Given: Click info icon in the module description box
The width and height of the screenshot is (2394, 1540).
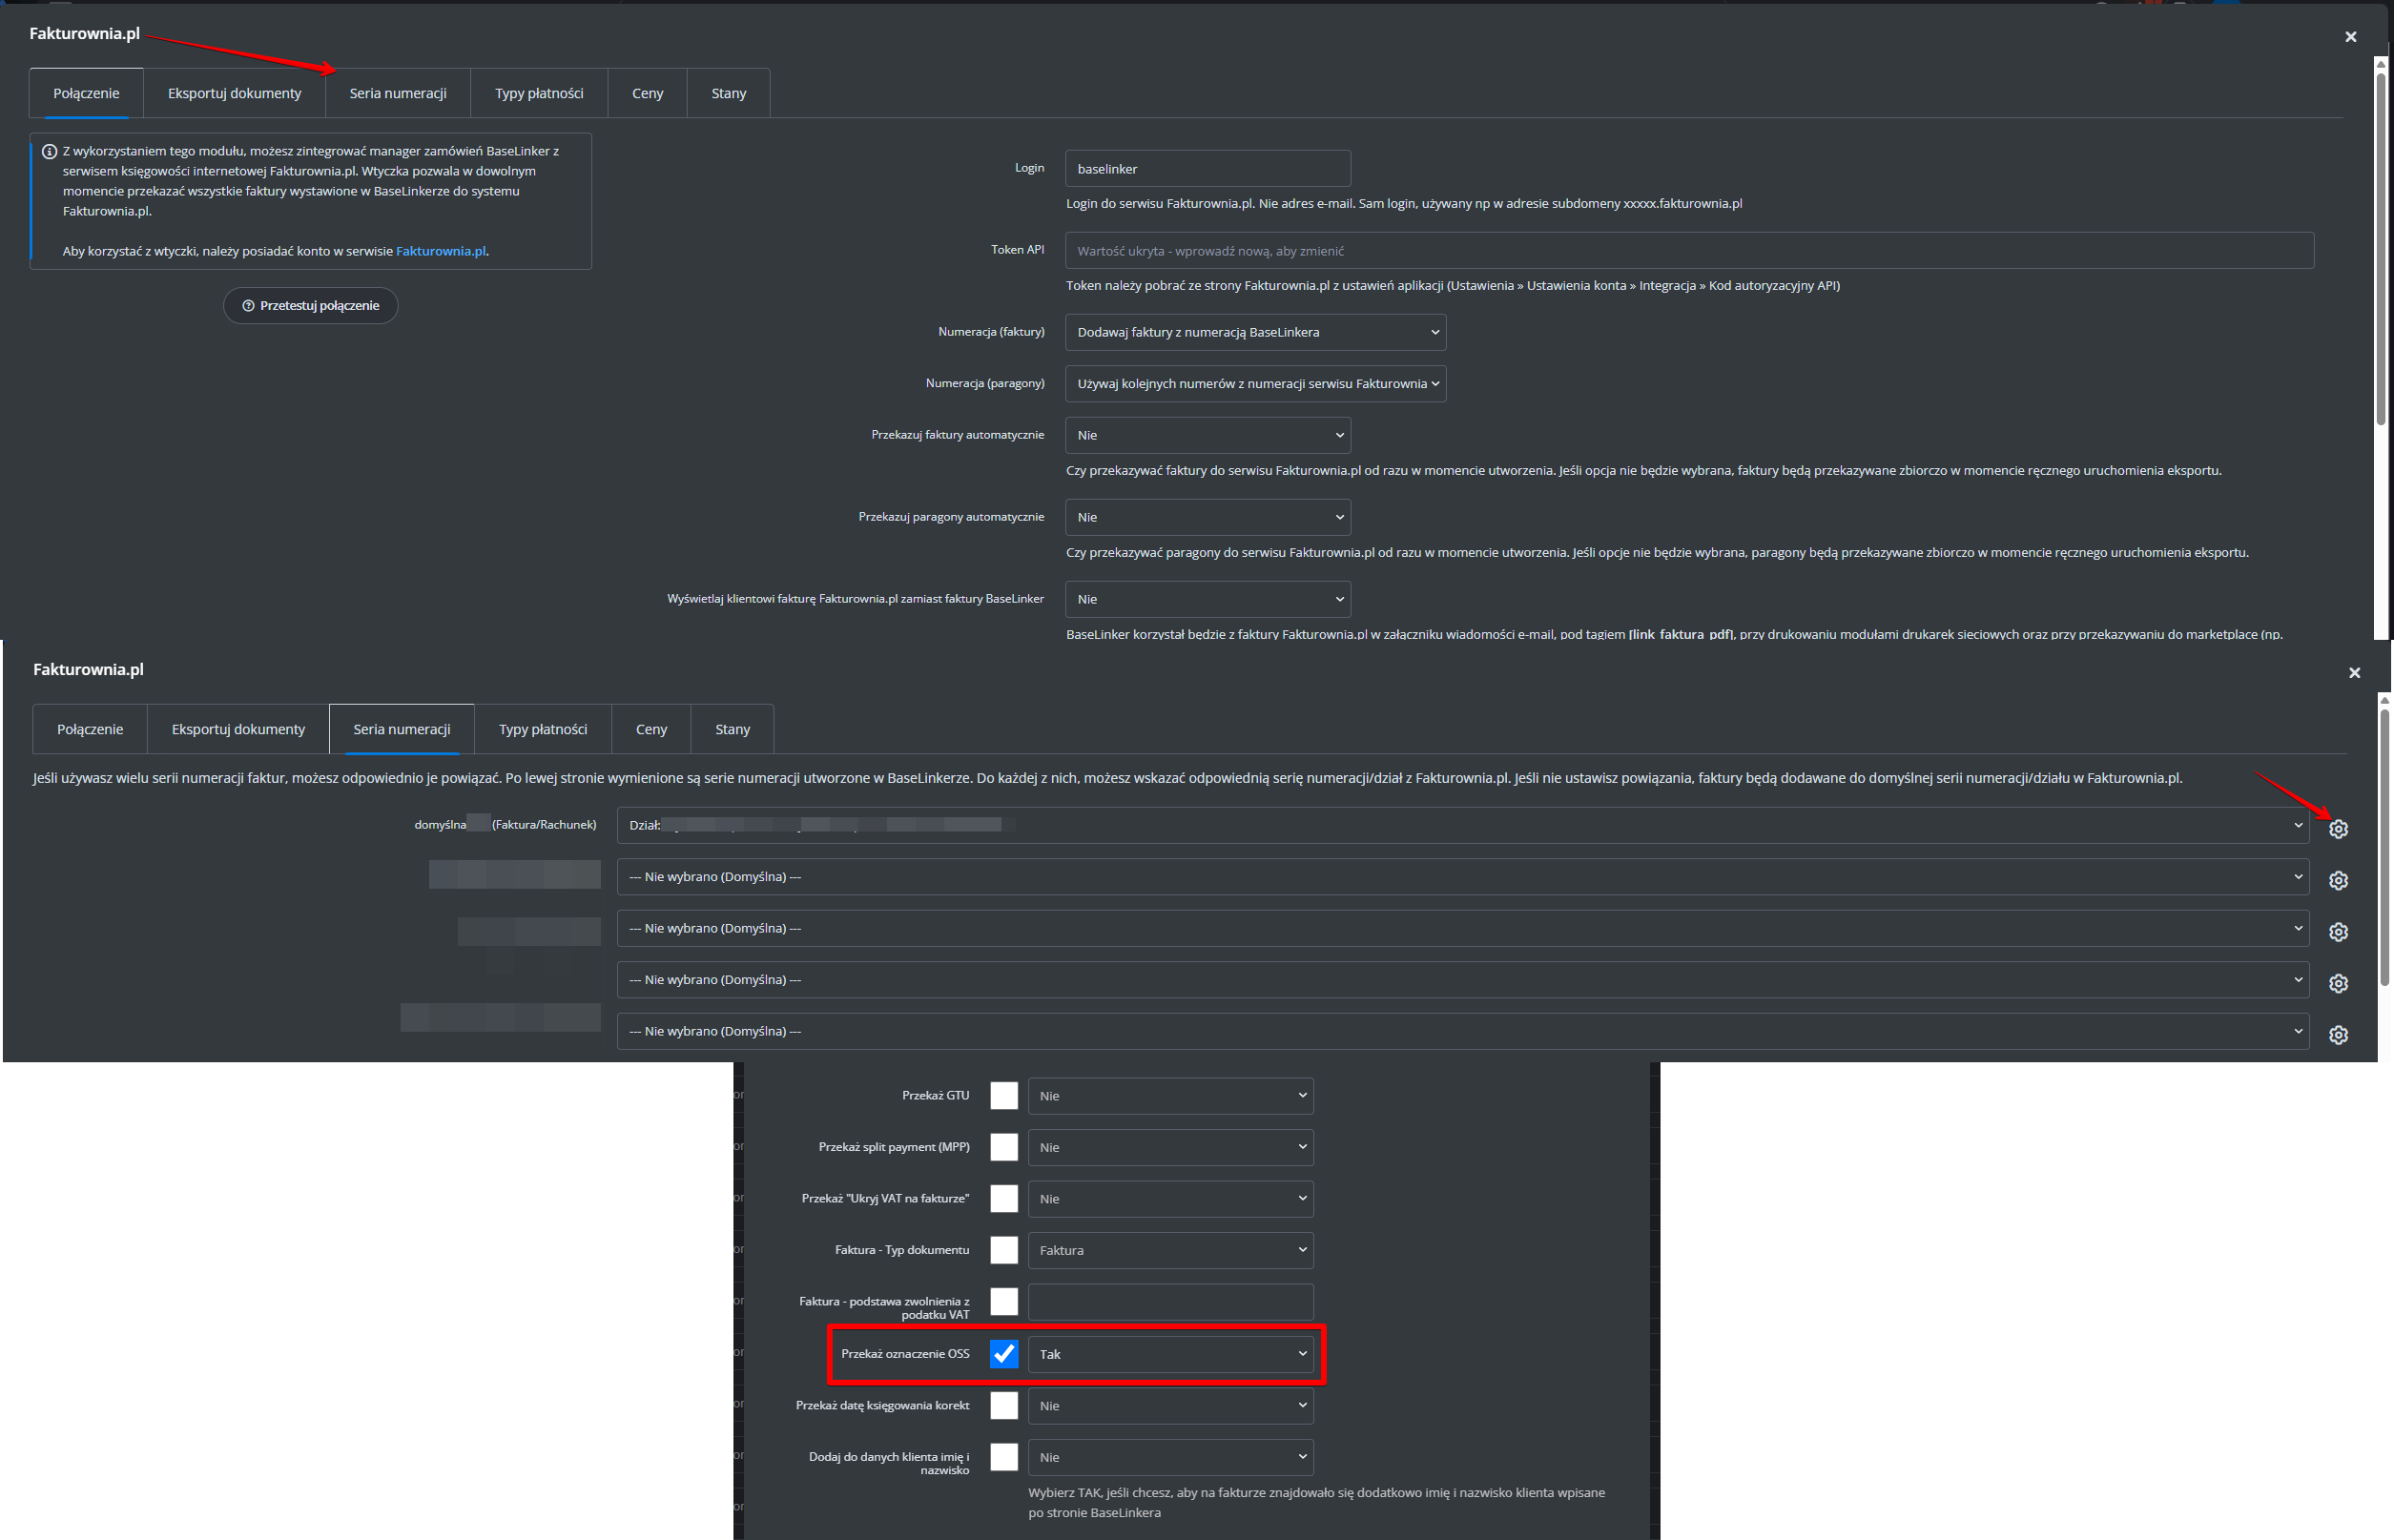Looking at the screenshot, I should [49, 152].
